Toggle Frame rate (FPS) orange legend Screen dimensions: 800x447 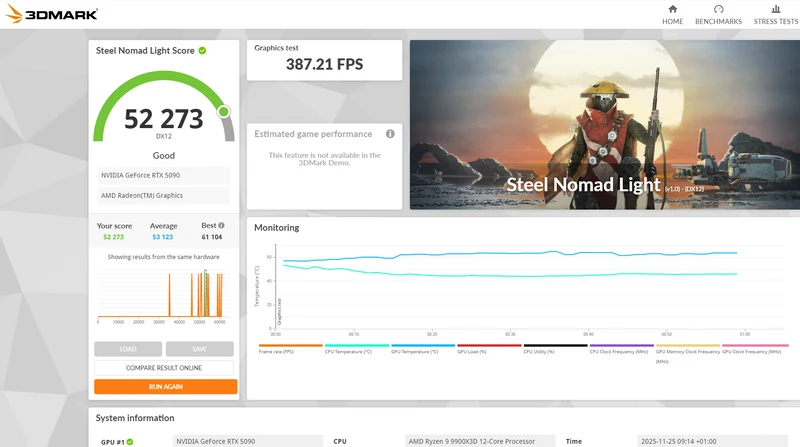pos(291,349)
